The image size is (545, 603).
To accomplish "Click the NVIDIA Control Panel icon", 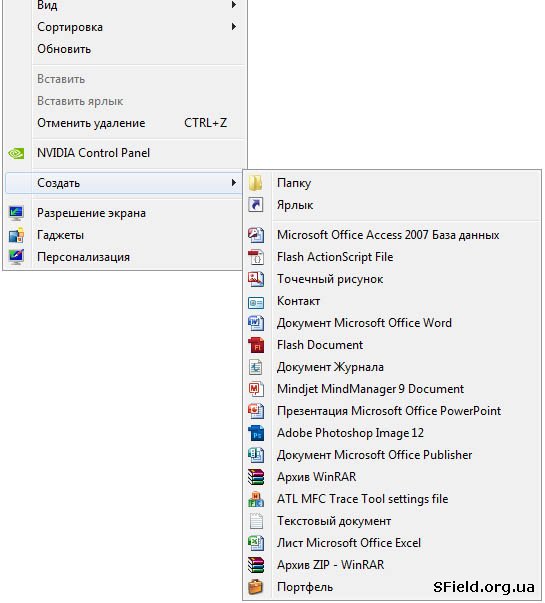I will click(x=16, y=153).
